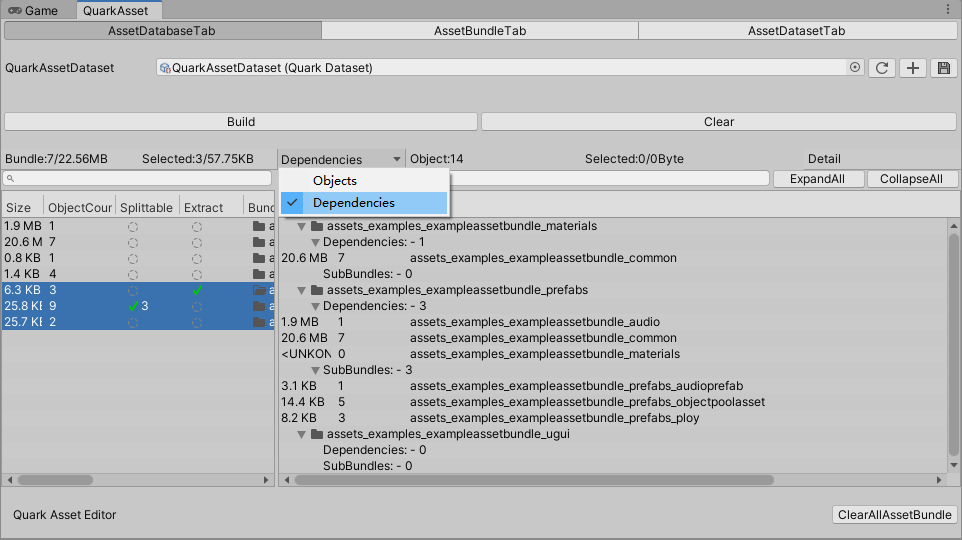Click the Build button
The image size is (962, 540).
point(240,122)
